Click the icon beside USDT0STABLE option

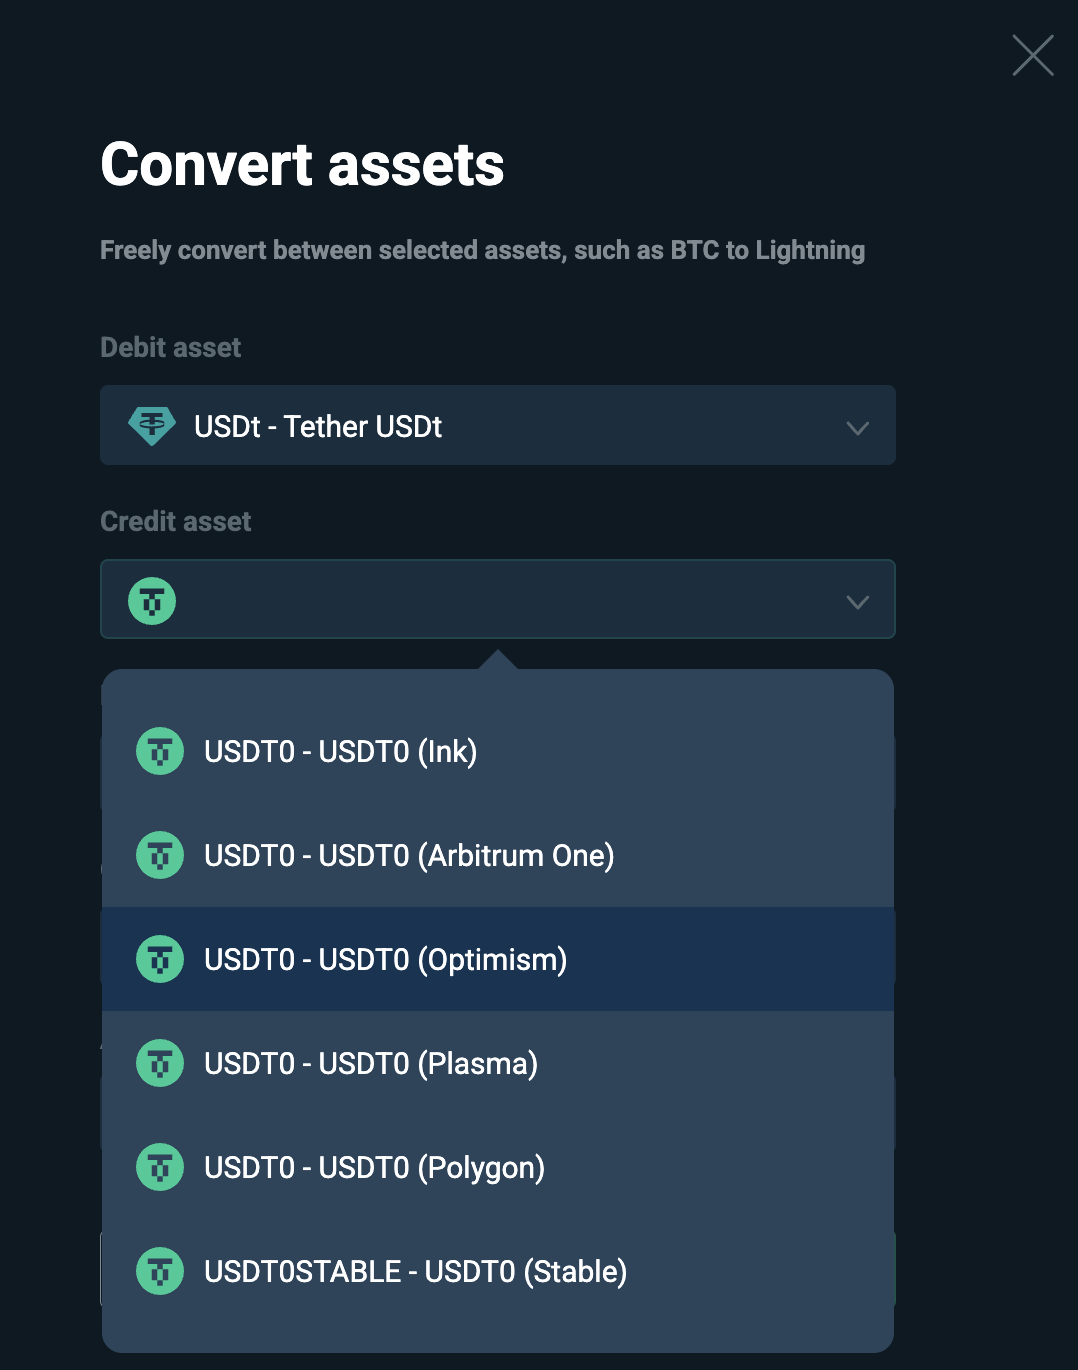(160, 1271)
